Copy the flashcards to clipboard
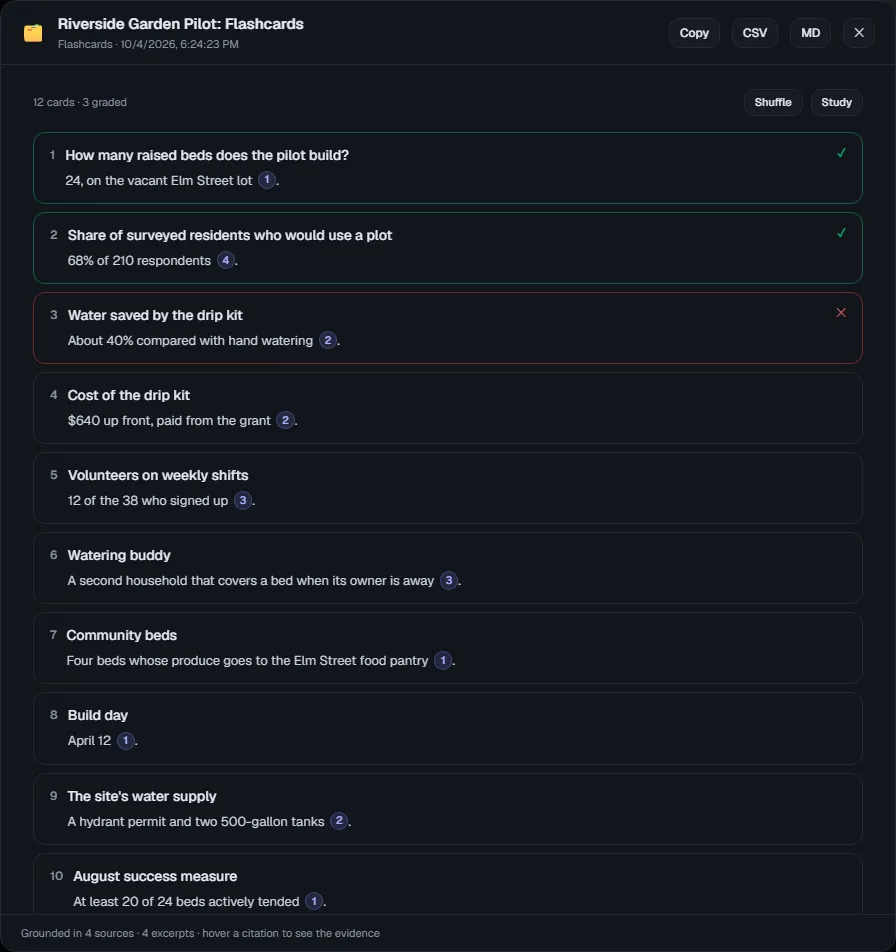 (694, 33)
